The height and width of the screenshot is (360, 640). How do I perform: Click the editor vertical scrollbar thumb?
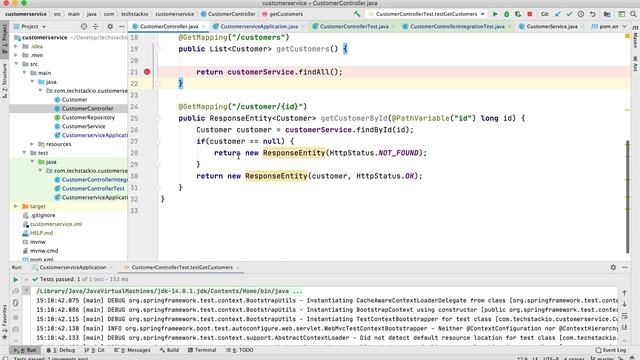coord(627,197)
